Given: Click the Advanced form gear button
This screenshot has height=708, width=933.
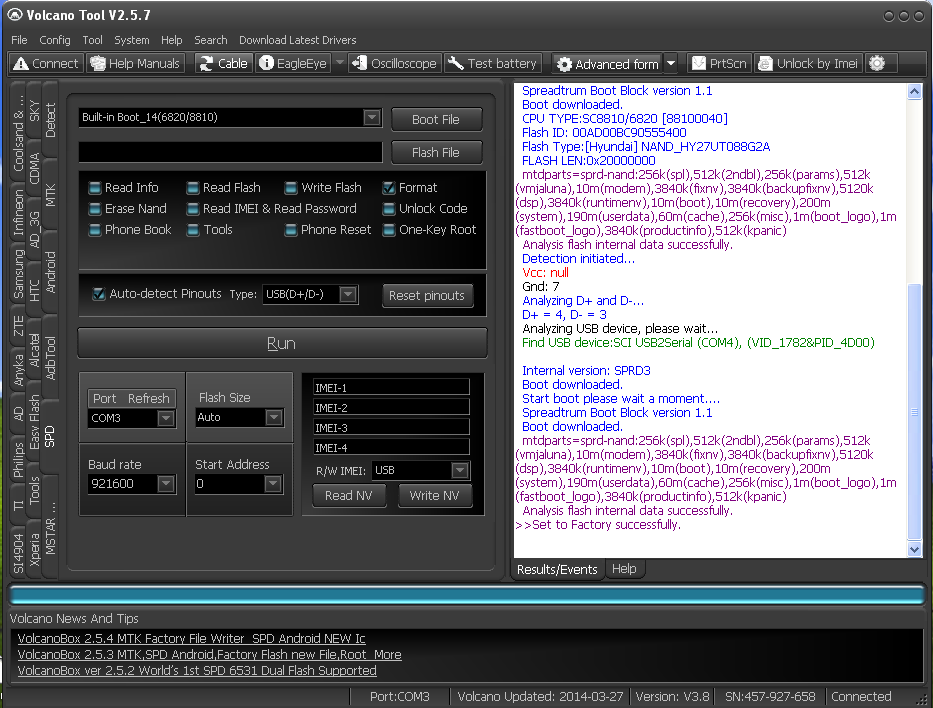Looking at the screenshot, I should 608,64.
